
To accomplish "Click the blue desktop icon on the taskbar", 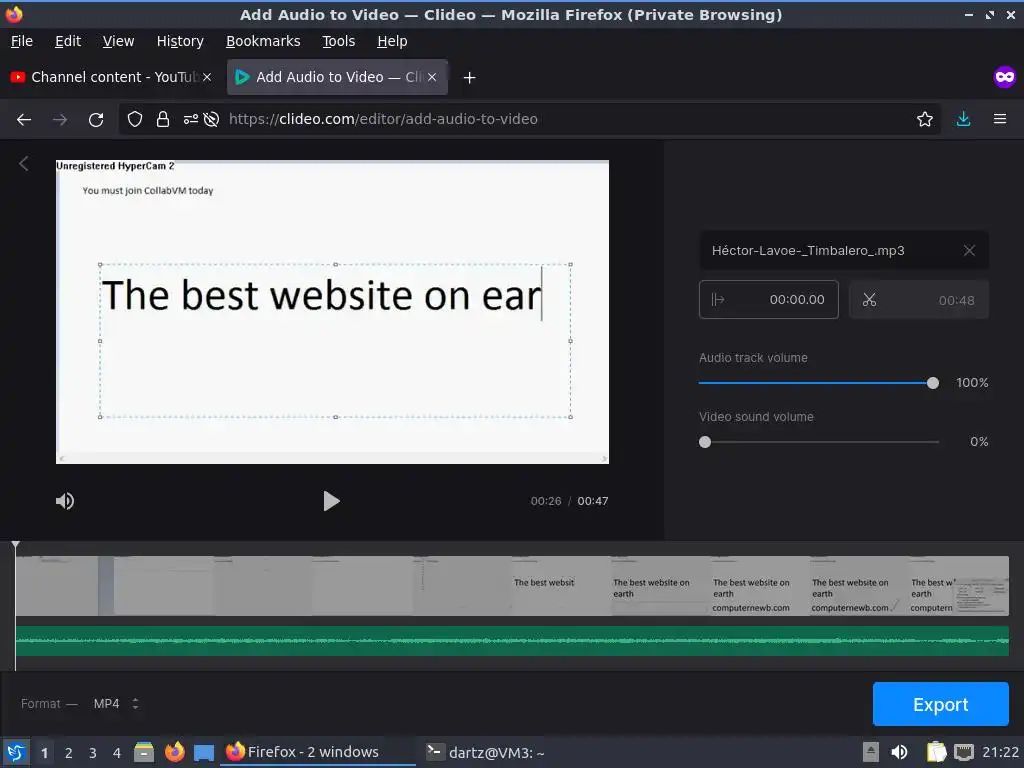I will pos(204,753).
